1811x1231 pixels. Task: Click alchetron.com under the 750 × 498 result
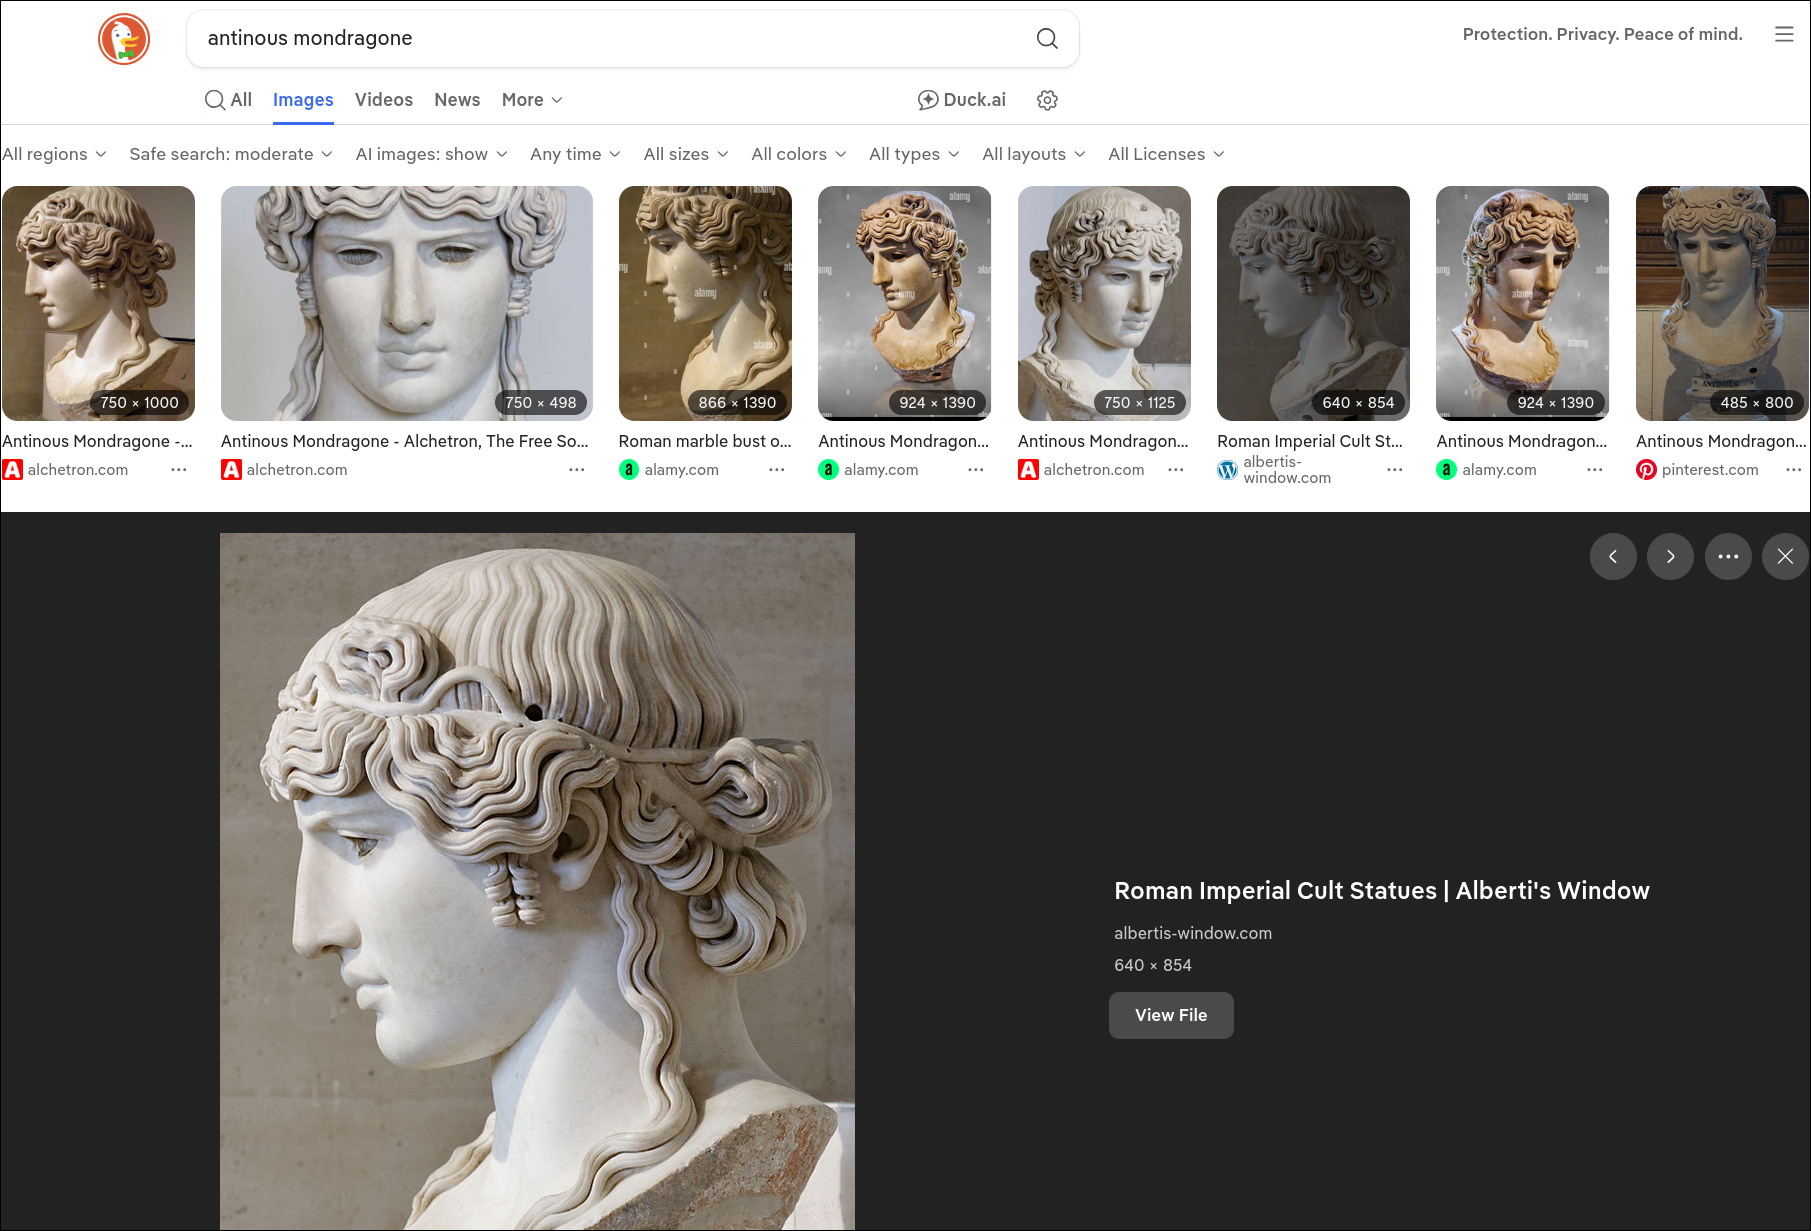click(x=297, y=470)
